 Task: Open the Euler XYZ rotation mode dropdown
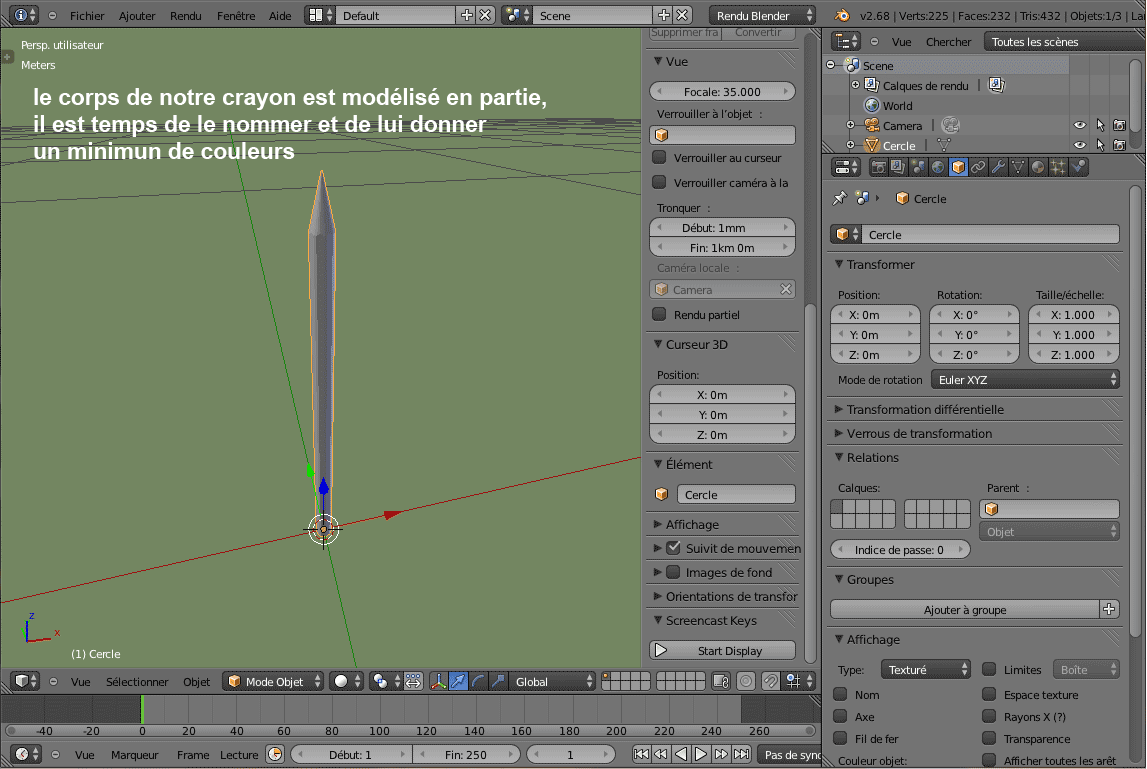click(x=1025, y=380)
